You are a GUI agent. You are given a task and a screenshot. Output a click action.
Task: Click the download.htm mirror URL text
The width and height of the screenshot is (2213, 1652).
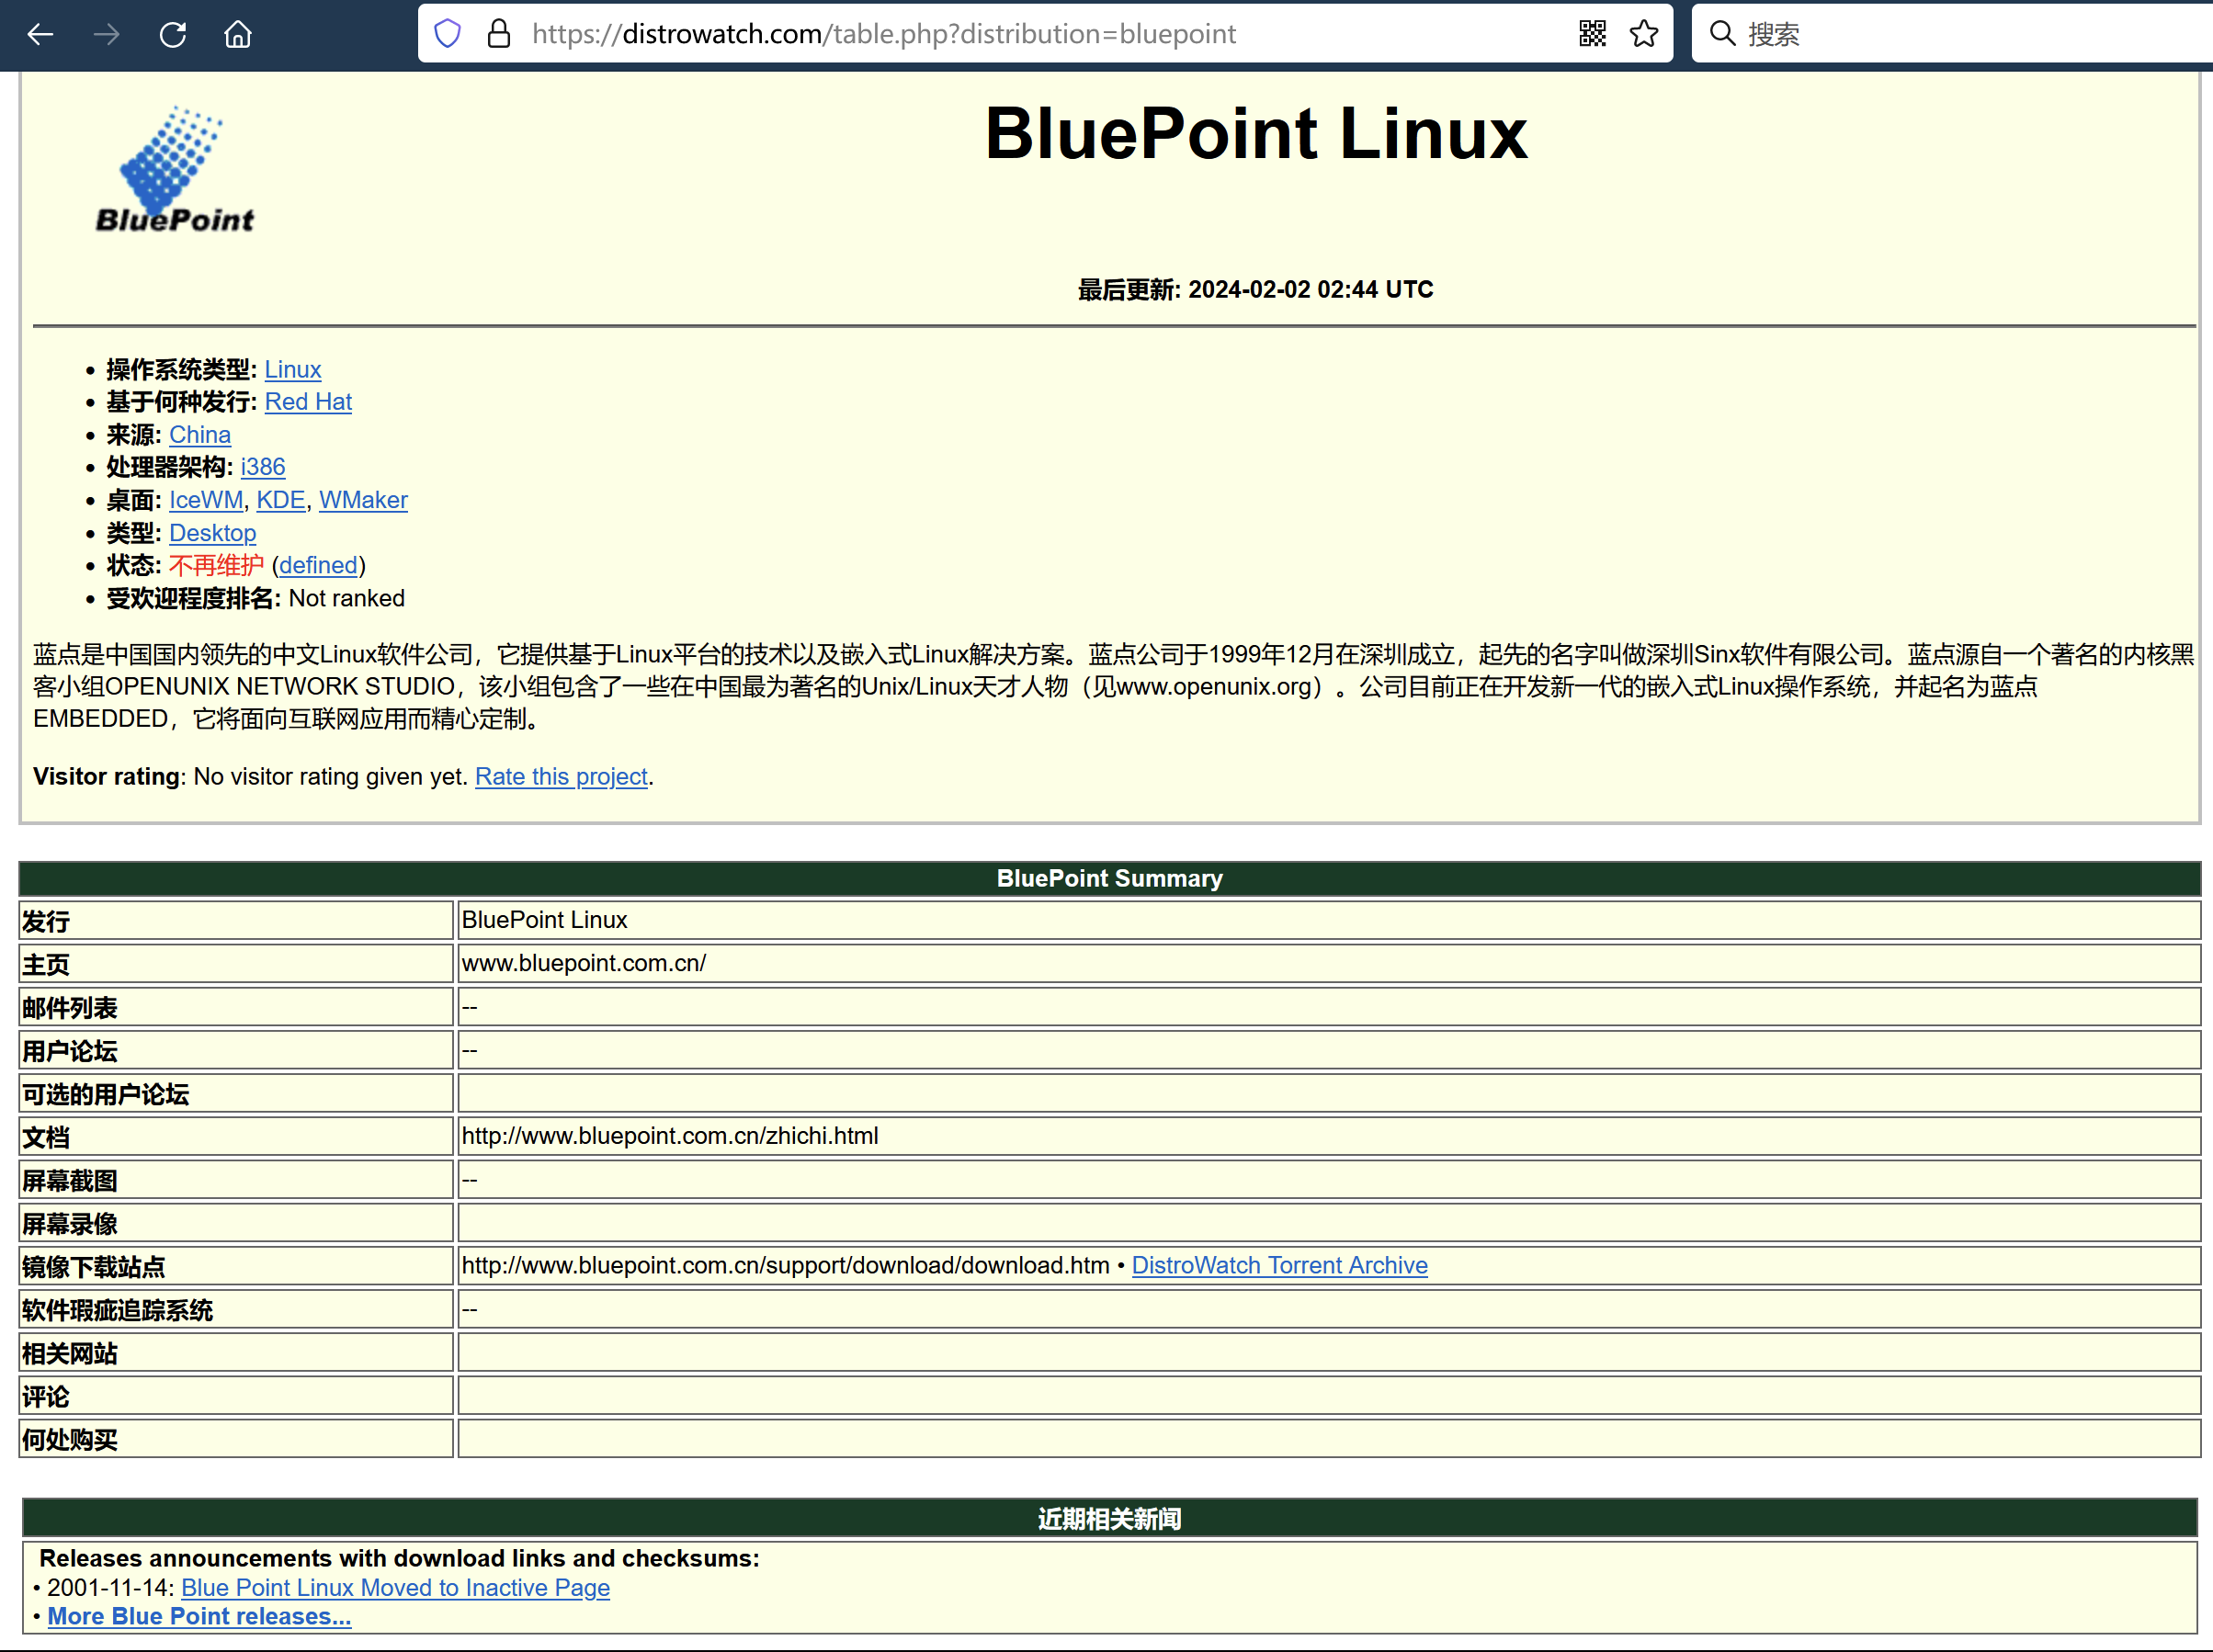785,1265
